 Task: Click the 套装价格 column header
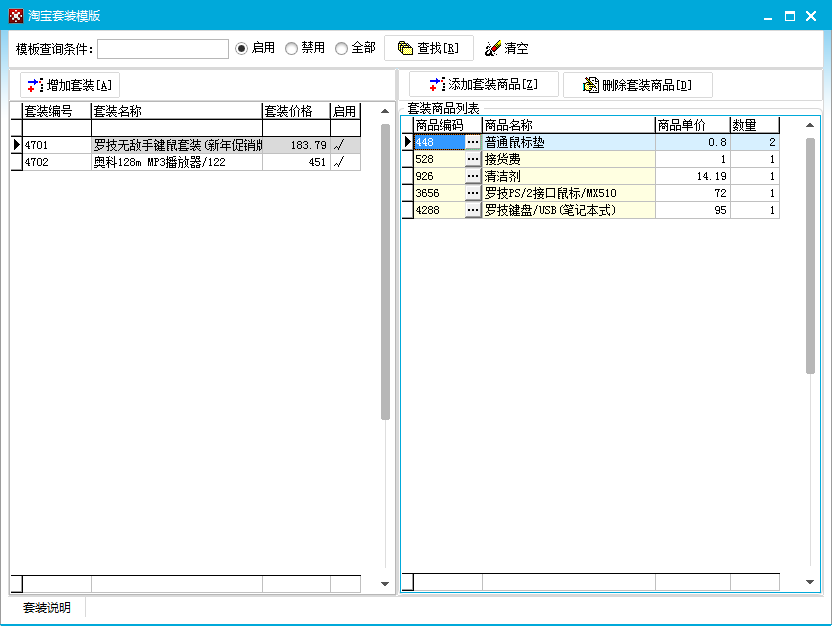click(x=296, y=111)
